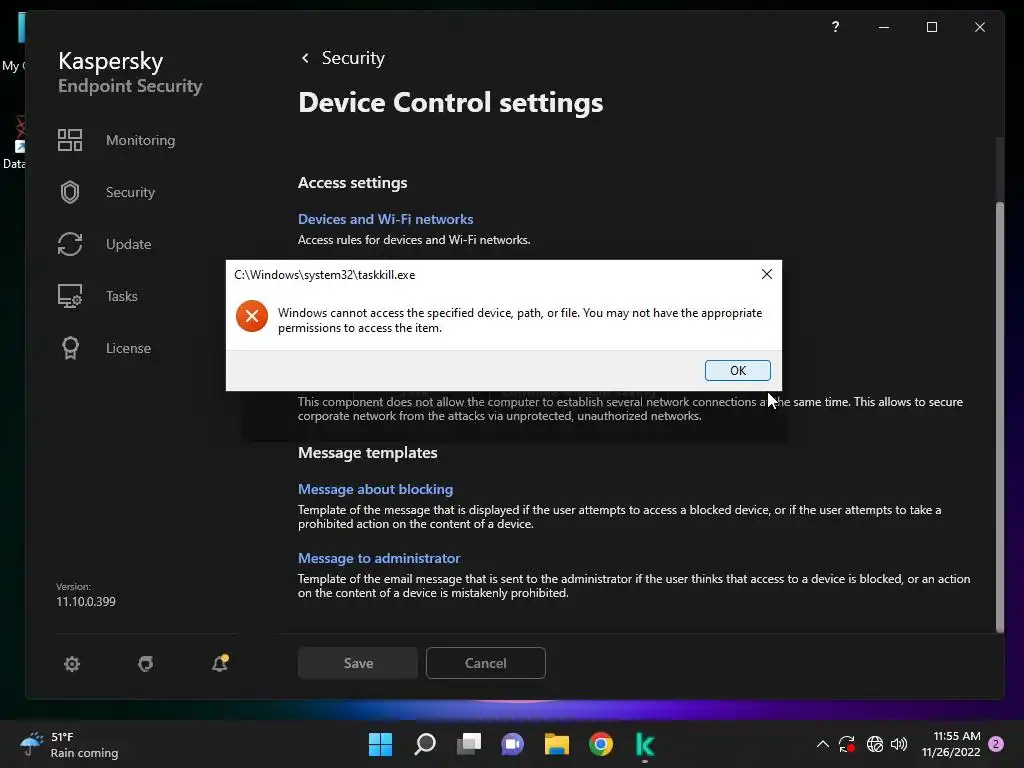Click the dialog title C:\Windows\system32\taskkill.exe
1024x768 pixels.
[x=325, y=275]
